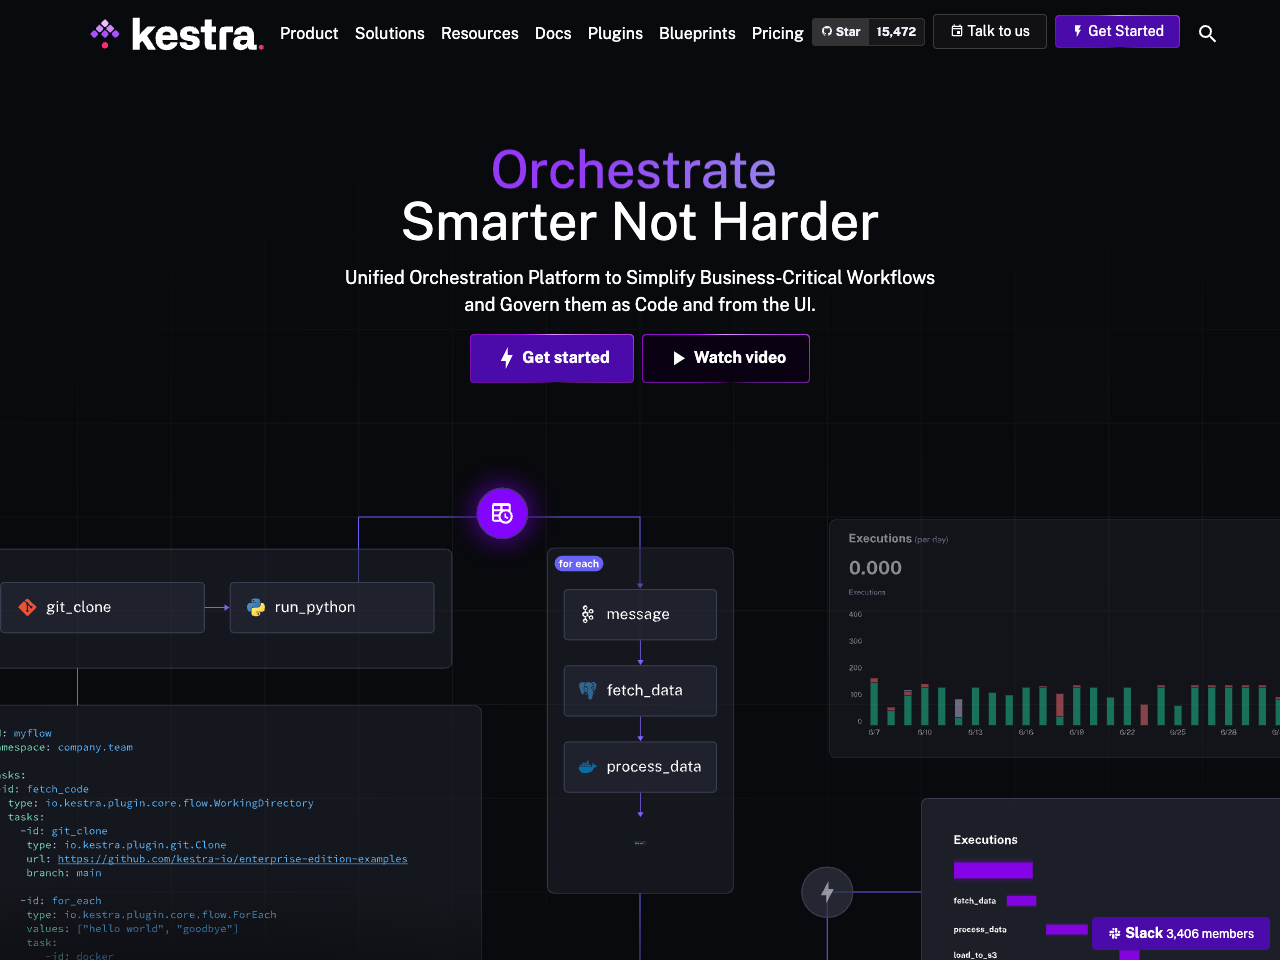The width and height of the screenshot is (1280, 960).
Task: Click the fetch_data Gantt row label
Action: point(975,901)
